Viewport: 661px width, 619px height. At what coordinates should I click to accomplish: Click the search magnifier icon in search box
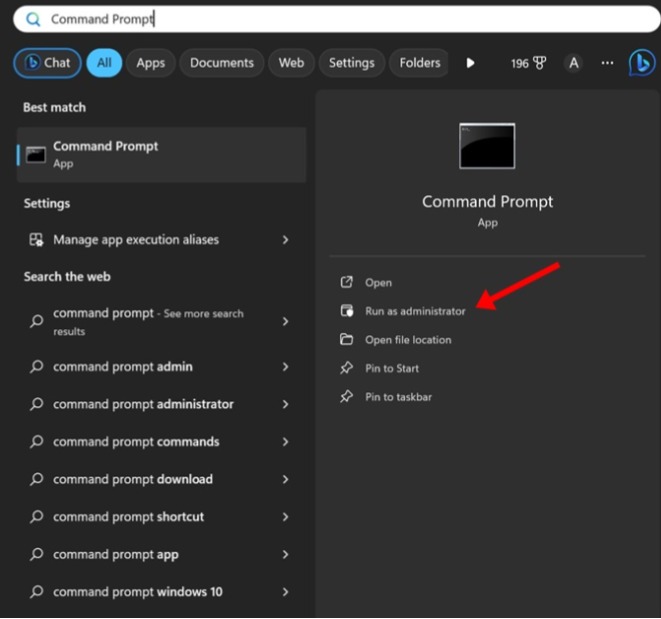point(34,19)
